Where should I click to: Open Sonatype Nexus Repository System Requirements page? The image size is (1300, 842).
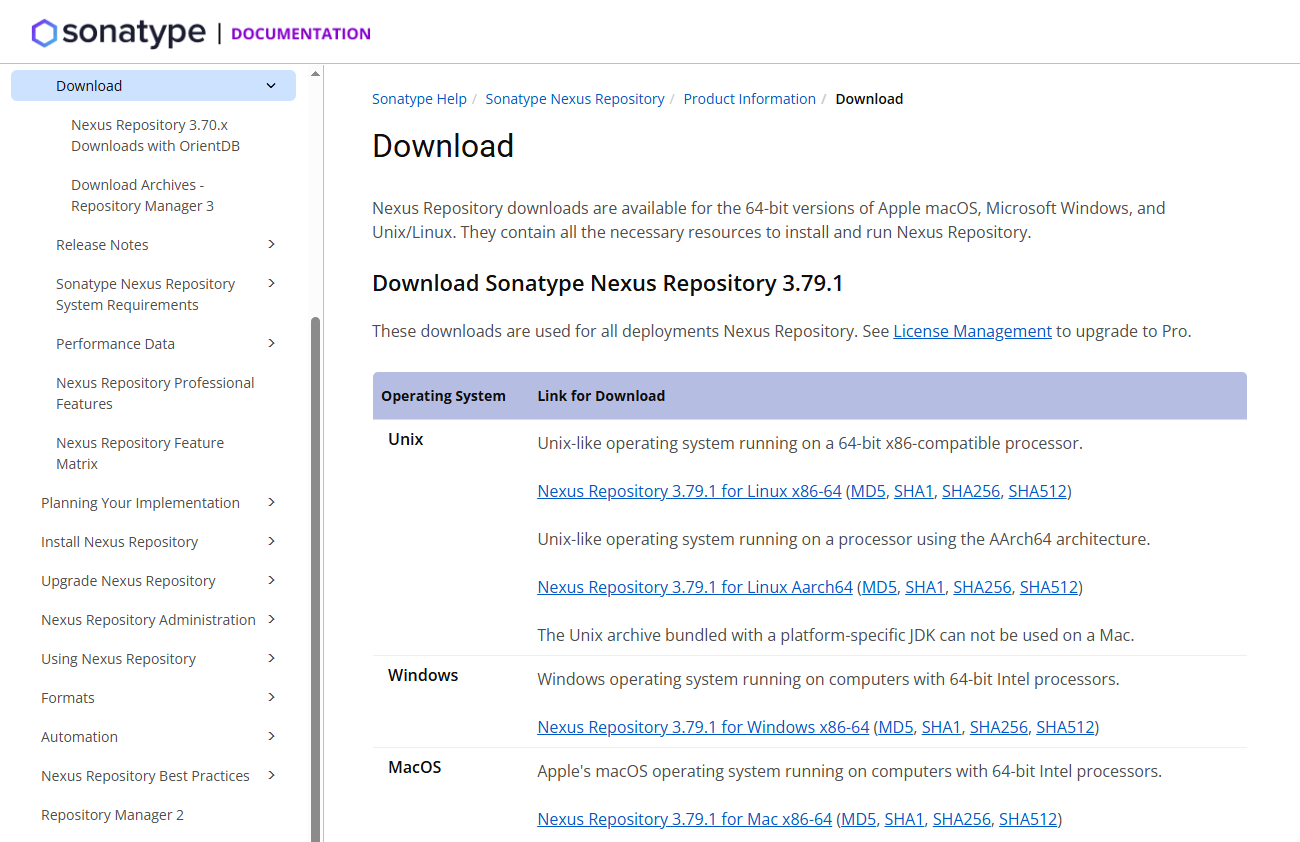(x=145, y=294)
